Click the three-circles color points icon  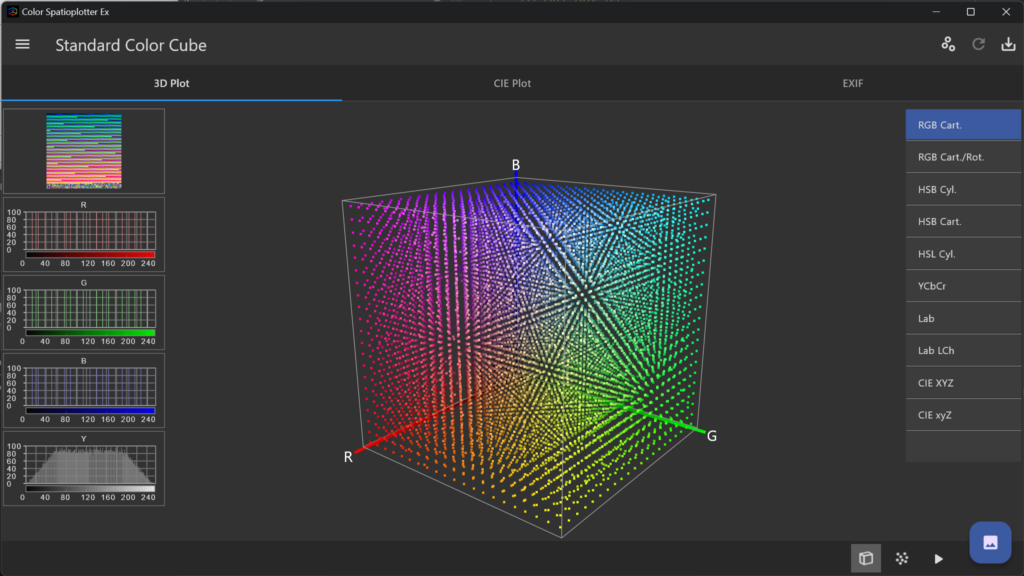(x=948, y=45)
